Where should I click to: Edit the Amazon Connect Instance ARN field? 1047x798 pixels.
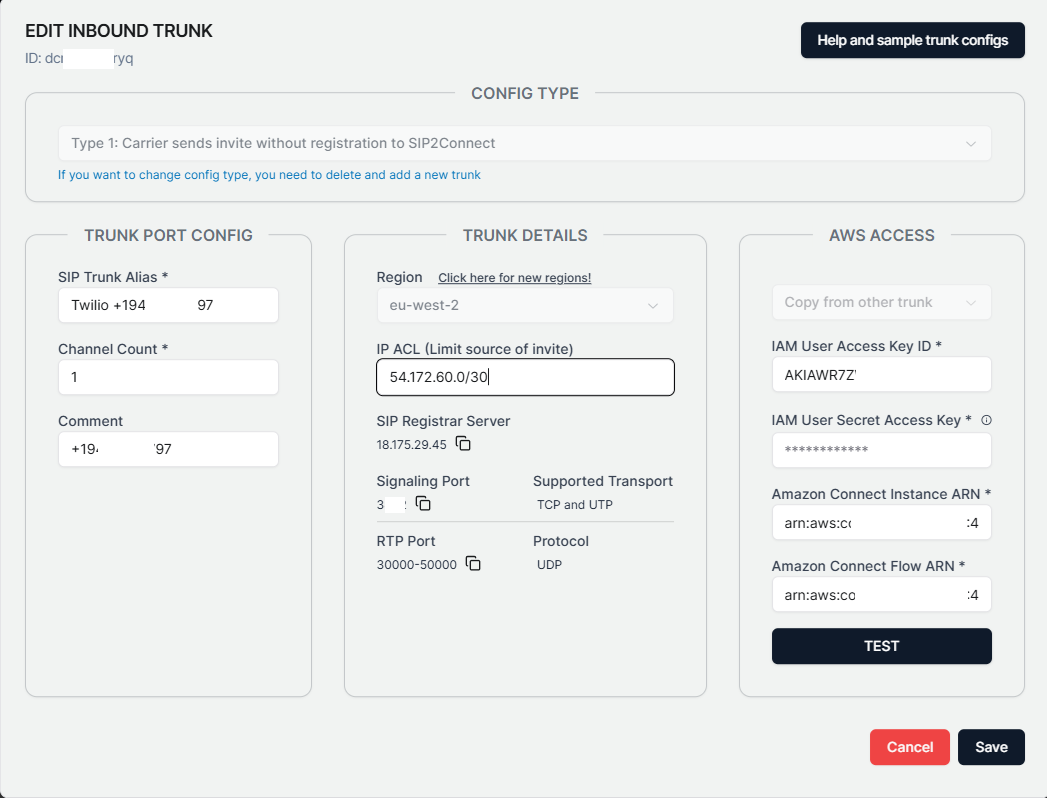(x=881, y=523)
